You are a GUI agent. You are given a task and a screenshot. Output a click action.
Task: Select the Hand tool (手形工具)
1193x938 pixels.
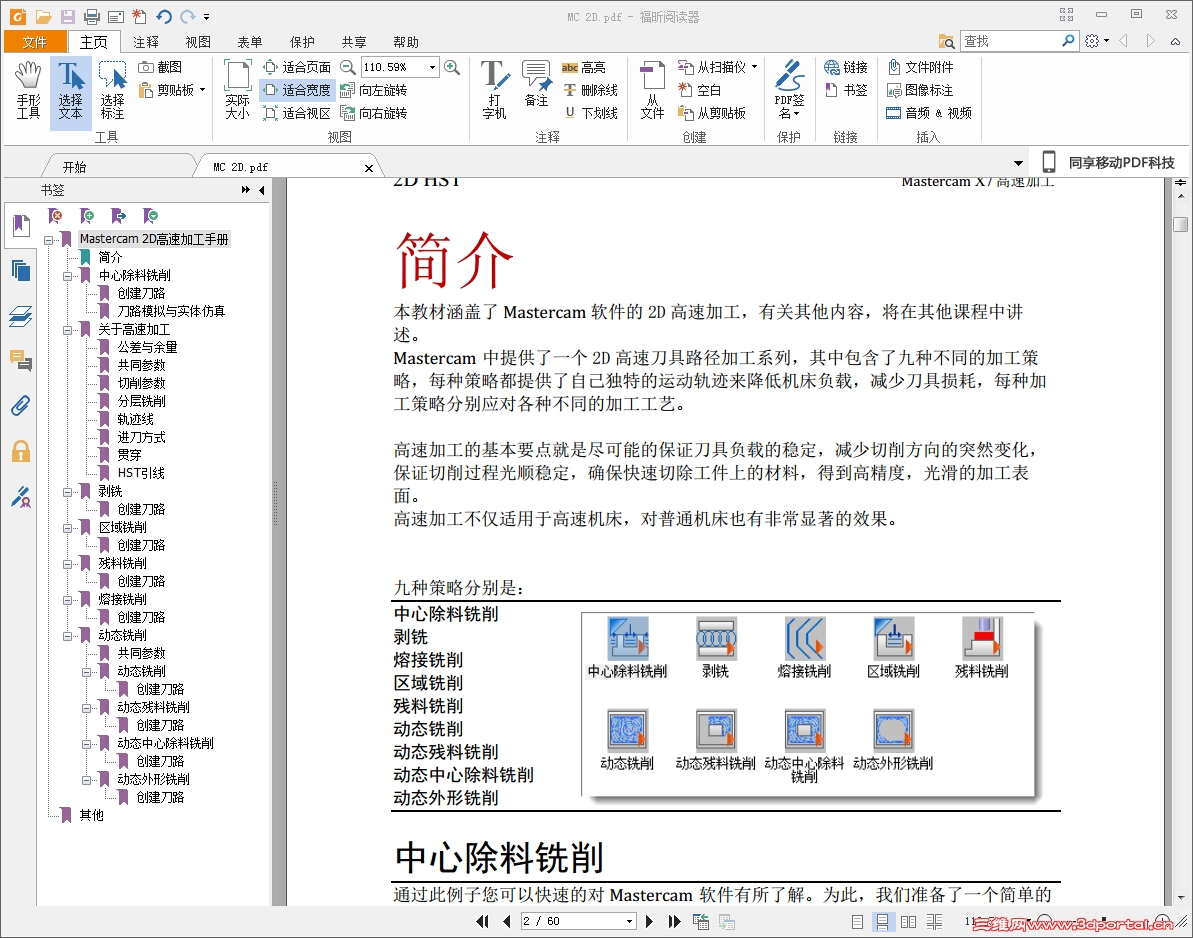[x=28, y=91]
